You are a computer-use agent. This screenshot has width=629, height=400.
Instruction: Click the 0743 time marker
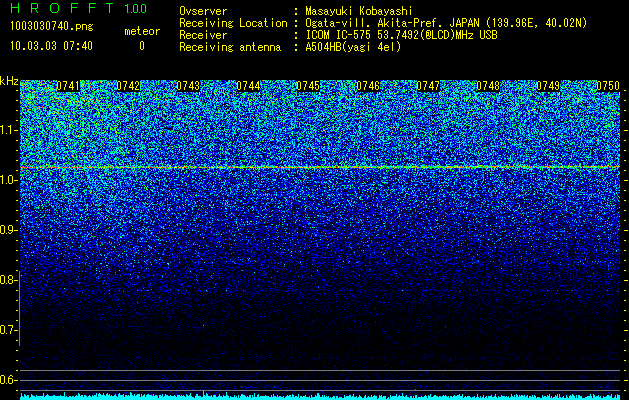point(188,86)
